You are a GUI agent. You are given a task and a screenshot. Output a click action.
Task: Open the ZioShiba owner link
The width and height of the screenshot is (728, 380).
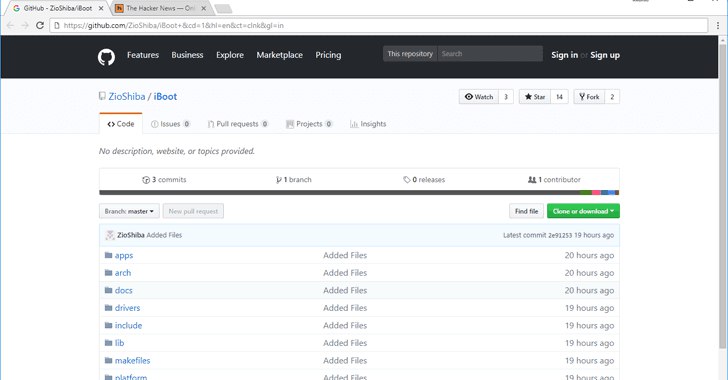tap(127, 97)
